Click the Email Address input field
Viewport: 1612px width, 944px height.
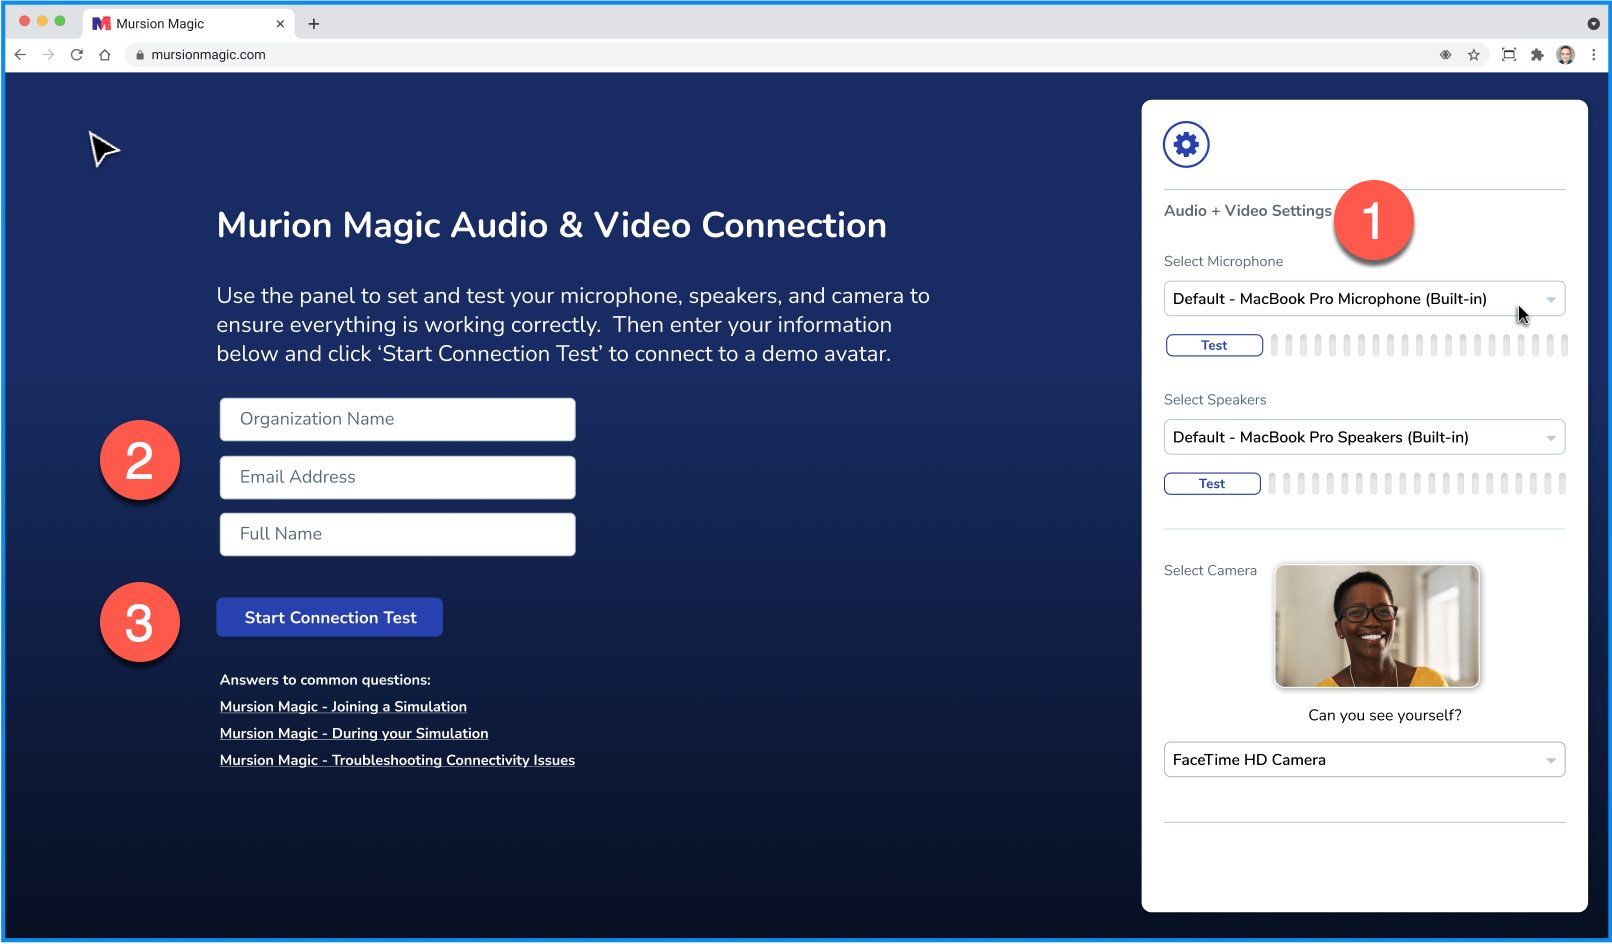click(x=396, y=477)
